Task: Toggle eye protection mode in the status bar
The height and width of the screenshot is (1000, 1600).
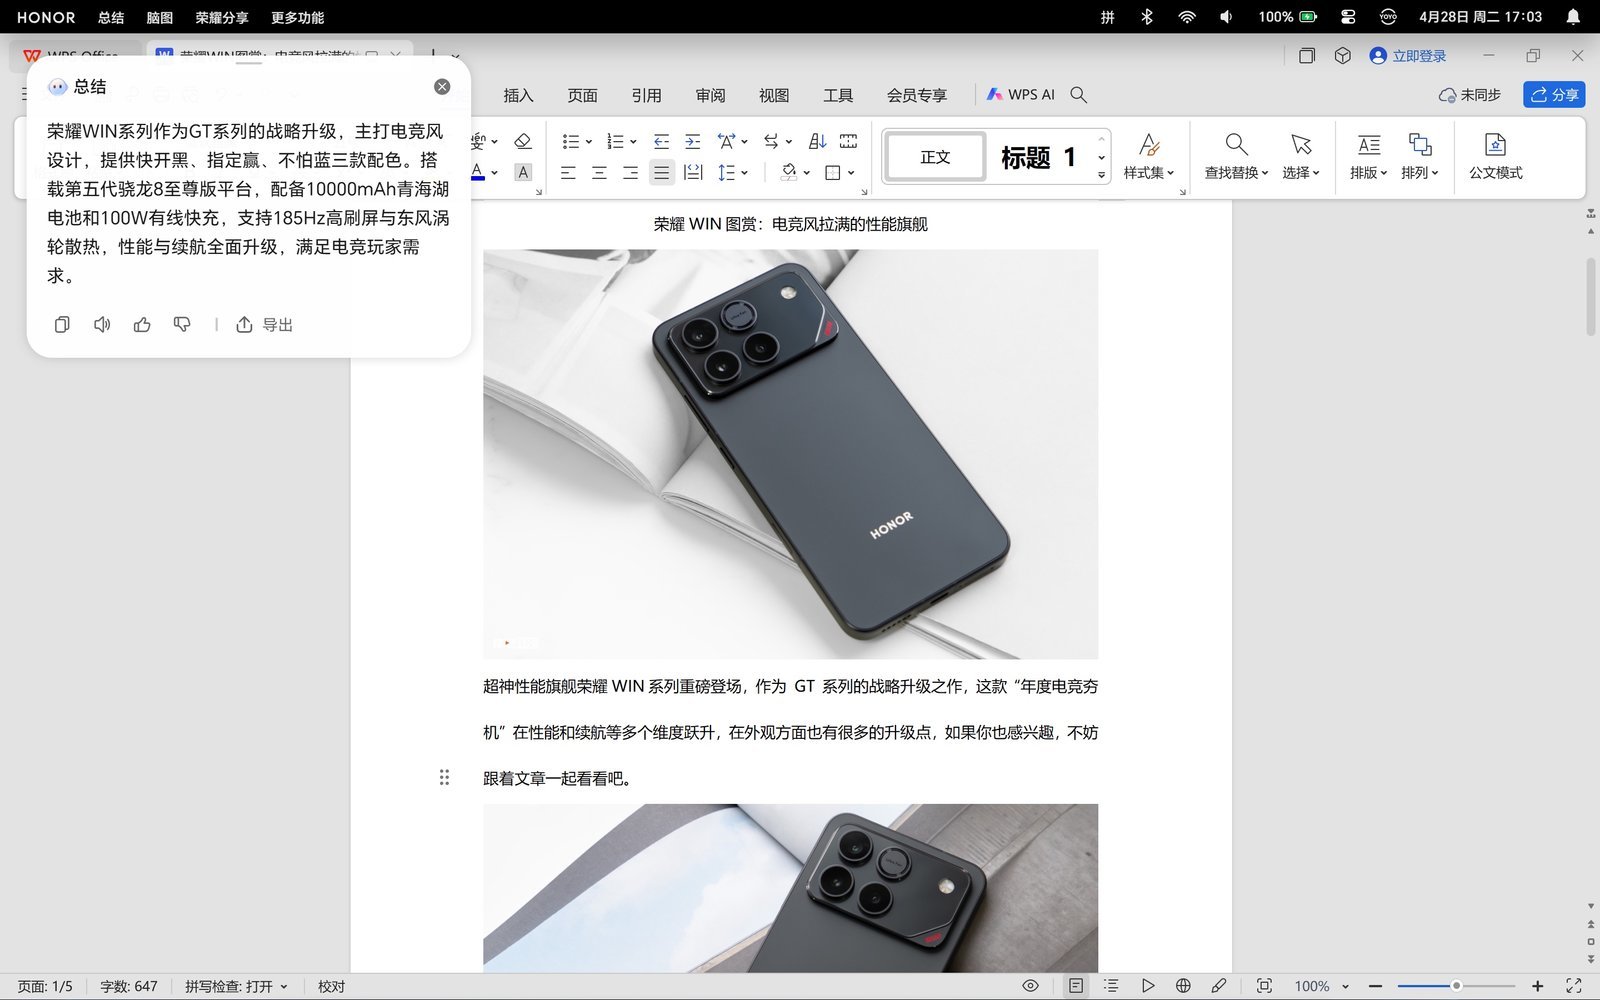Action: pos(1030,986)
